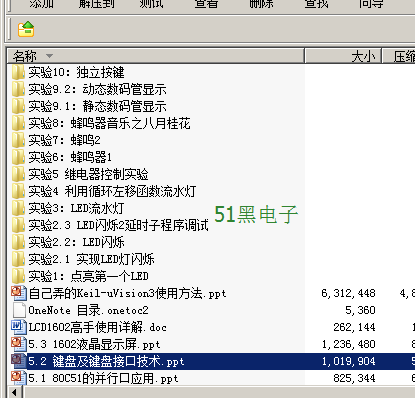The image size is (415, 398).
Task: Select folder icon of 实验7：蜂鸣2
Action: point(18,140)
